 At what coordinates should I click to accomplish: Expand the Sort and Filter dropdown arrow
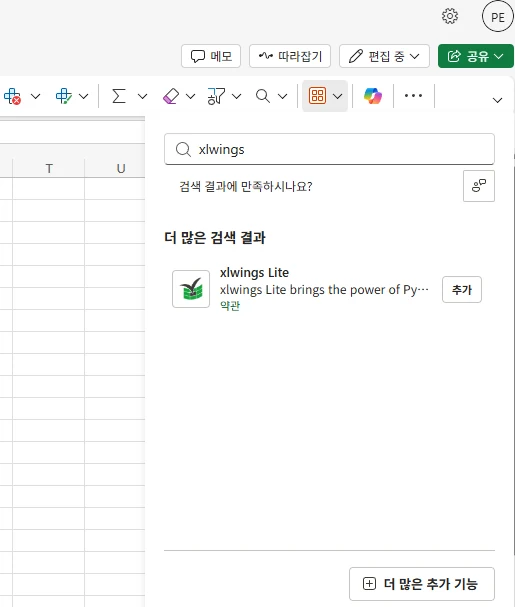236,96
